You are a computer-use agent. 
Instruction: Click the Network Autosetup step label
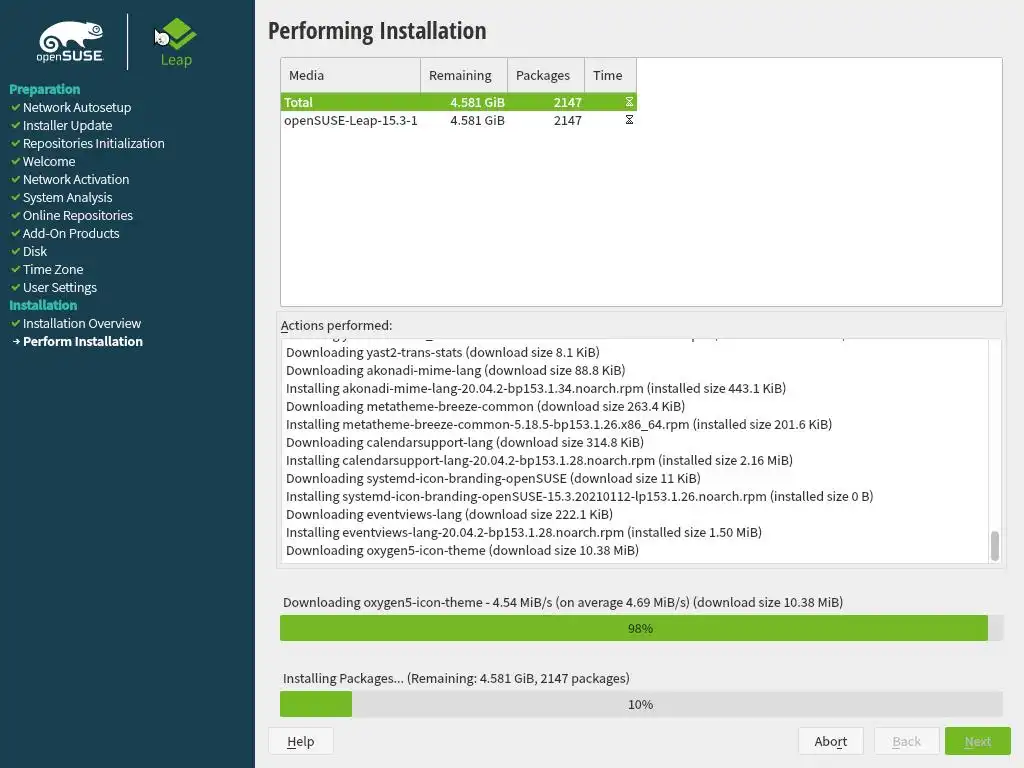tap(77, 107)
